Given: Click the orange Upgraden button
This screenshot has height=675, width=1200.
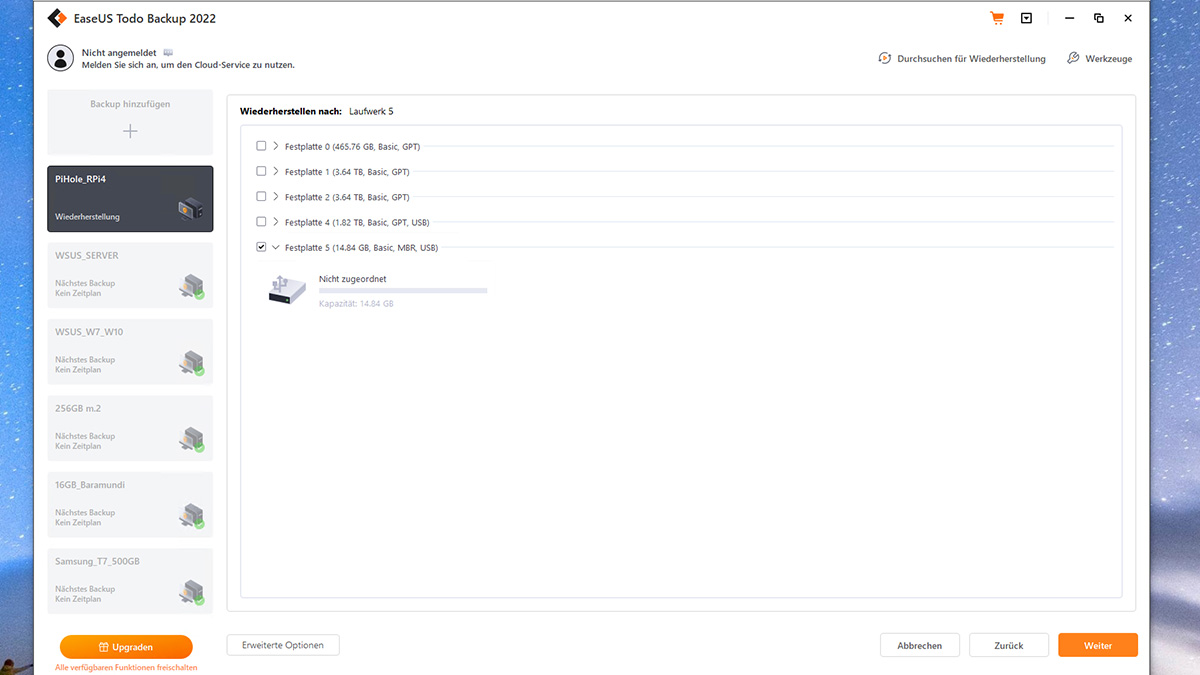Looking at the screenshot, I should 126,647.
